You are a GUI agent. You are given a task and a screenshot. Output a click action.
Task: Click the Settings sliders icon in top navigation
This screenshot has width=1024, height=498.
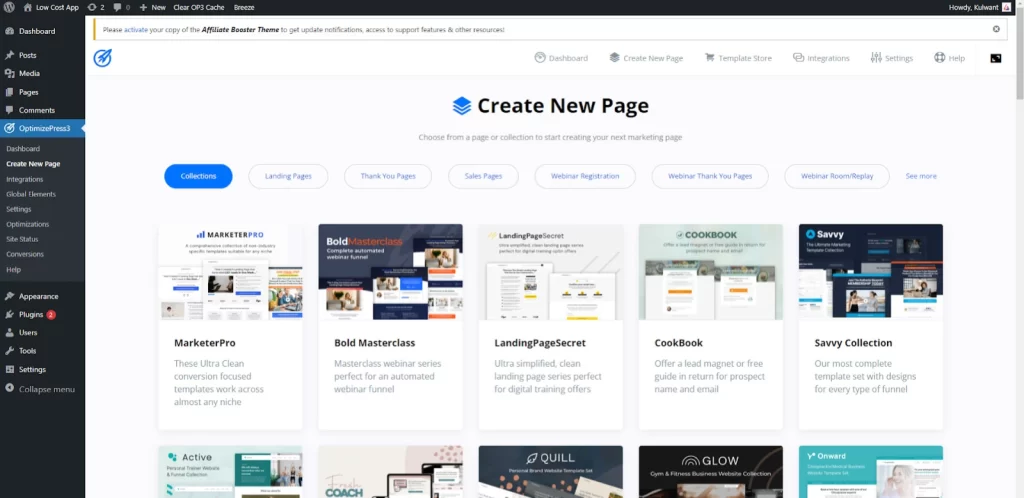click(876, 57)
